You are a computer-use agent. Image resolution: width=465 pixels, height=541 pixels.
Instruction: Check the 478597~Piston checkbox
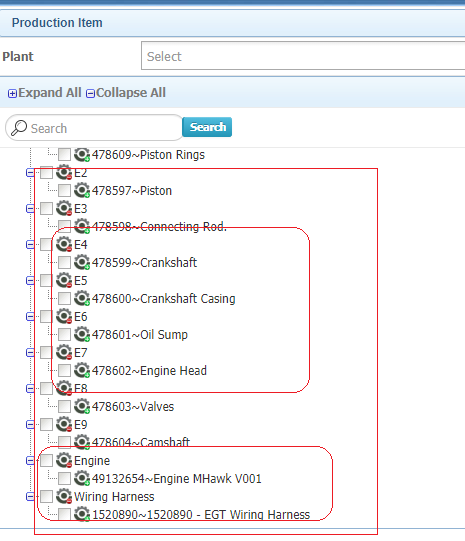pos(64,190)
